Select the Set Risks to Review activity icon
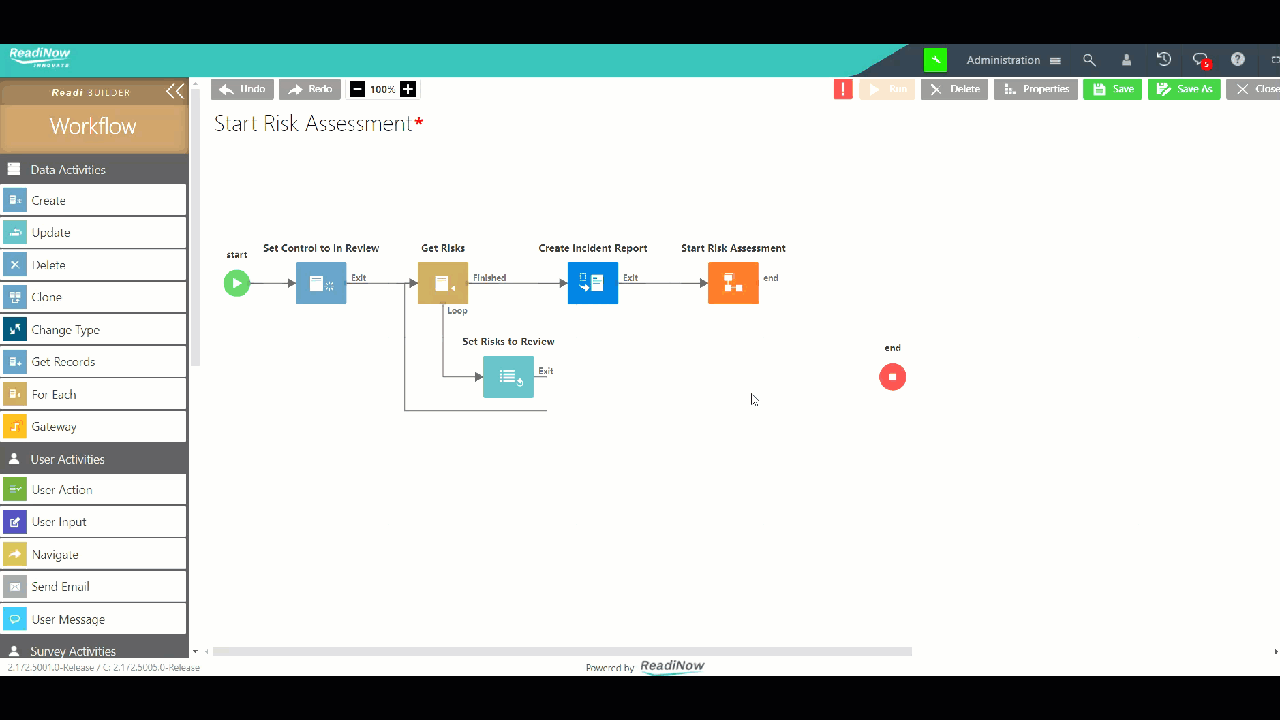Screen dimensions: 1280x720 coord(508,377)
